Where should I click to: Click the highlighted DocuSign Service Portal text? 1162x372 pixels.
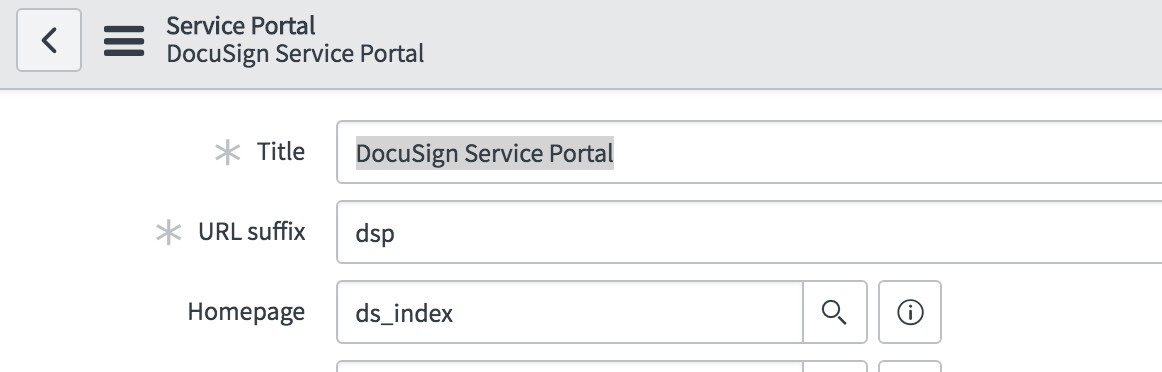pyautogui.click(x=485, y=153)
